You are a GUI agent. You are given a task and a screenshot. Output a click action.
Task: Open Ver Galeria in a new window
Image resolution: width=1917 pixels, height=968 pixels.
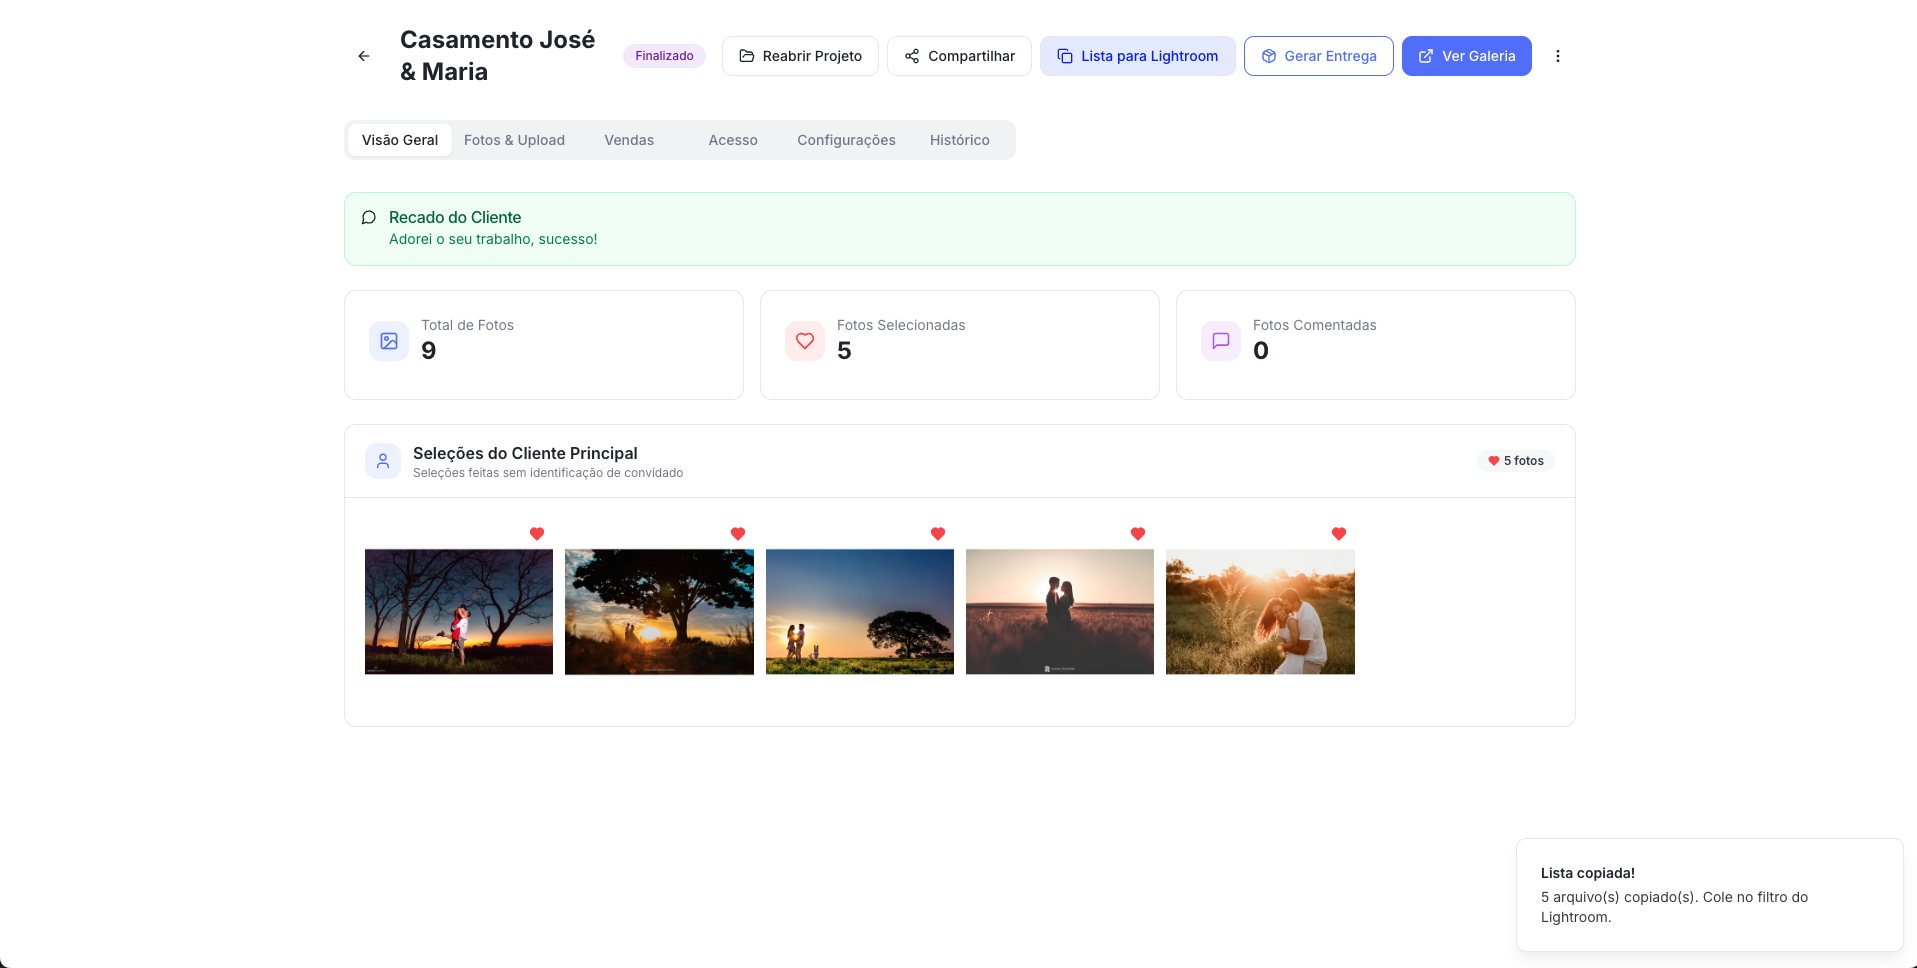point(1467,56)
